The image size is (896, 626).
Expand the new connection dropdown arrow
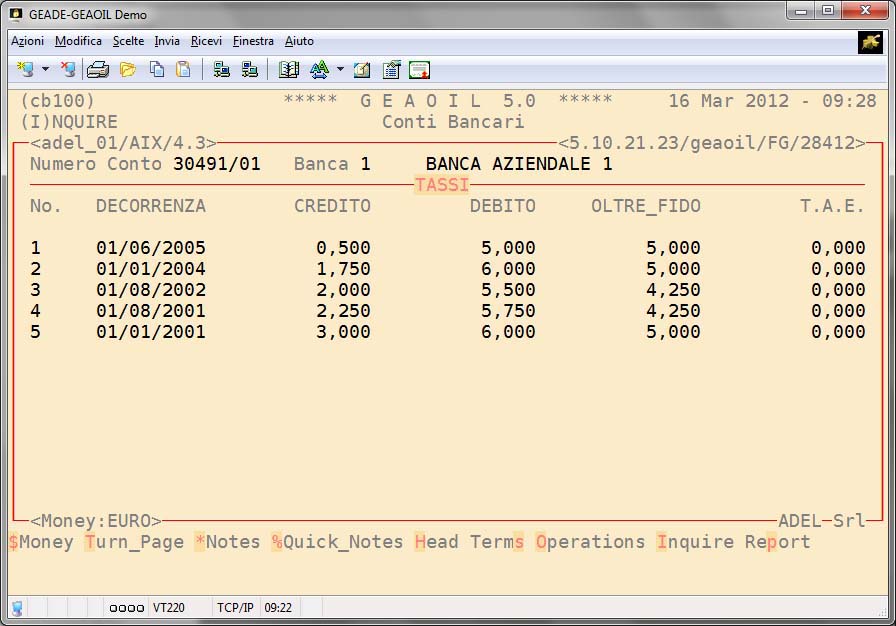tap(45, 69)
